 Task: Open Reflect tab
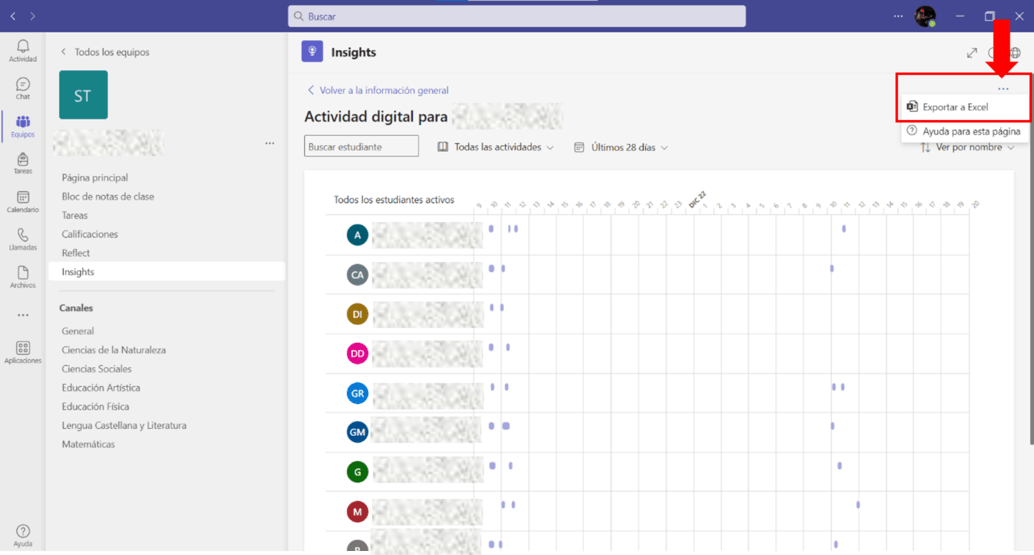[76, 252]
